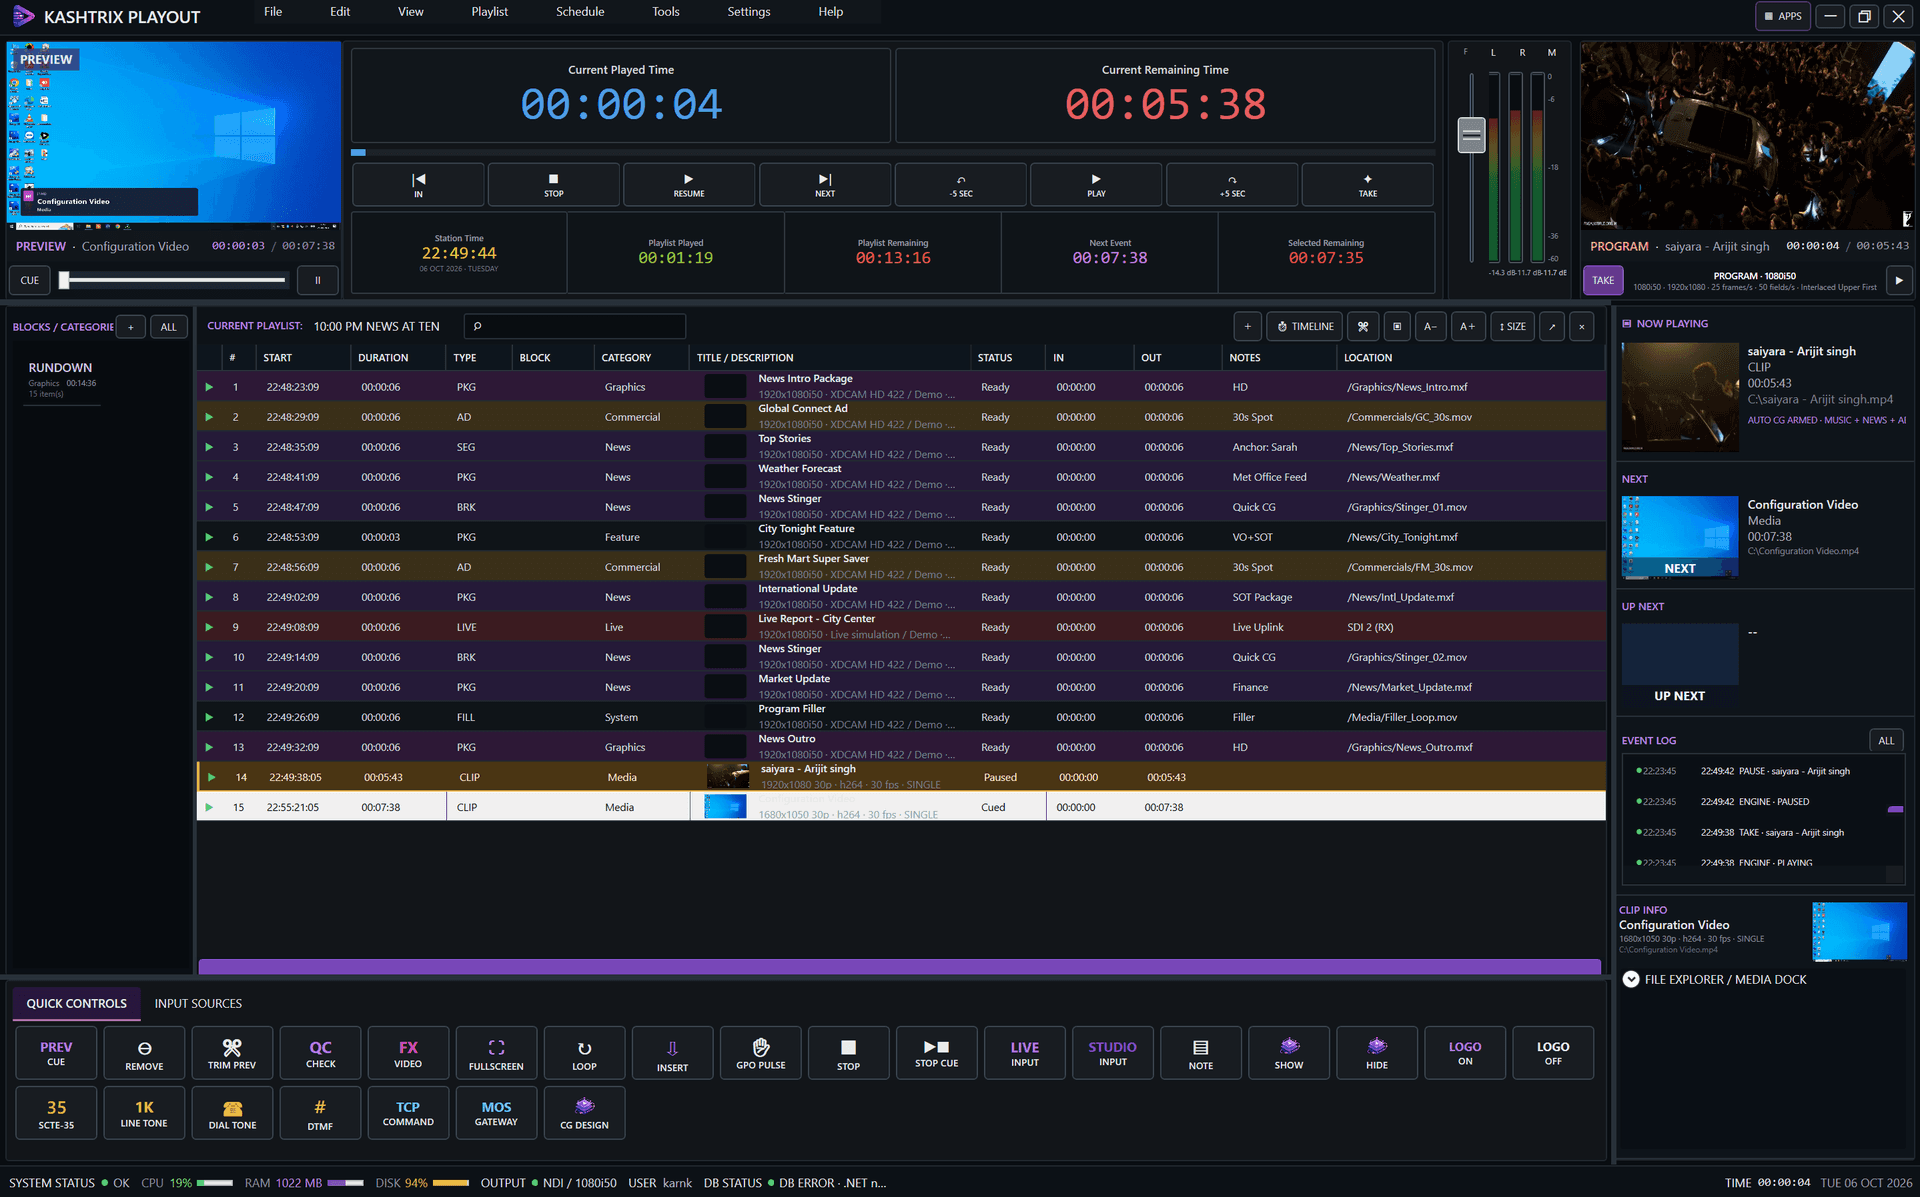The image size is (1920, 1197).
Task: Expand the File Explorer / Media Dock
Action: 1631,979
